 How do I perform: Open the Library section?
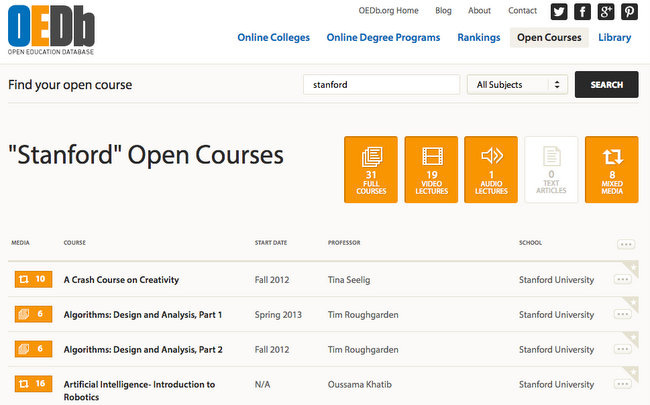(614, 37)
